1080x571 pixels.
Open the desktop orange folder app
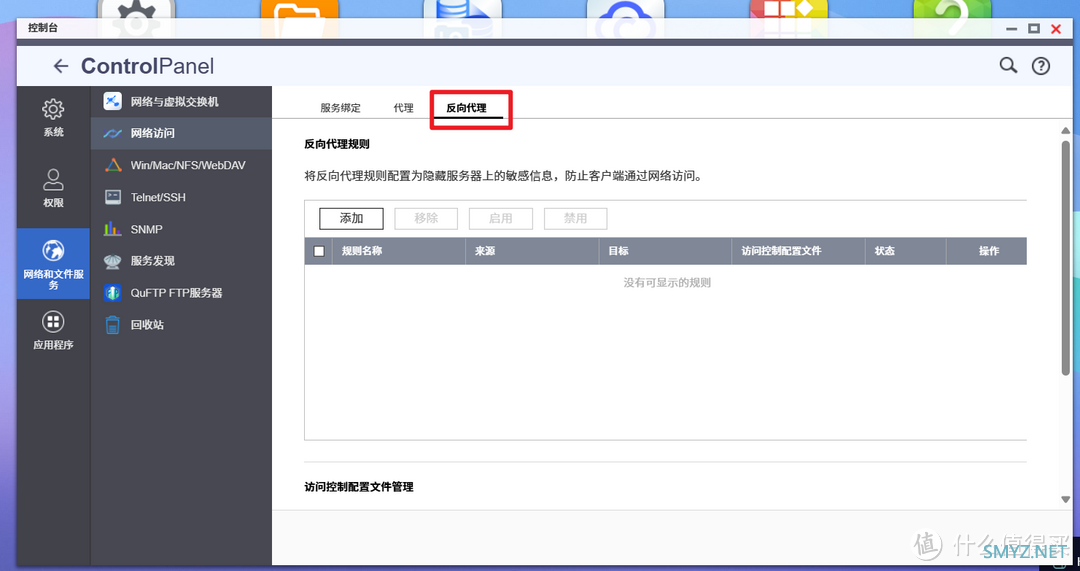pos(300,18)
